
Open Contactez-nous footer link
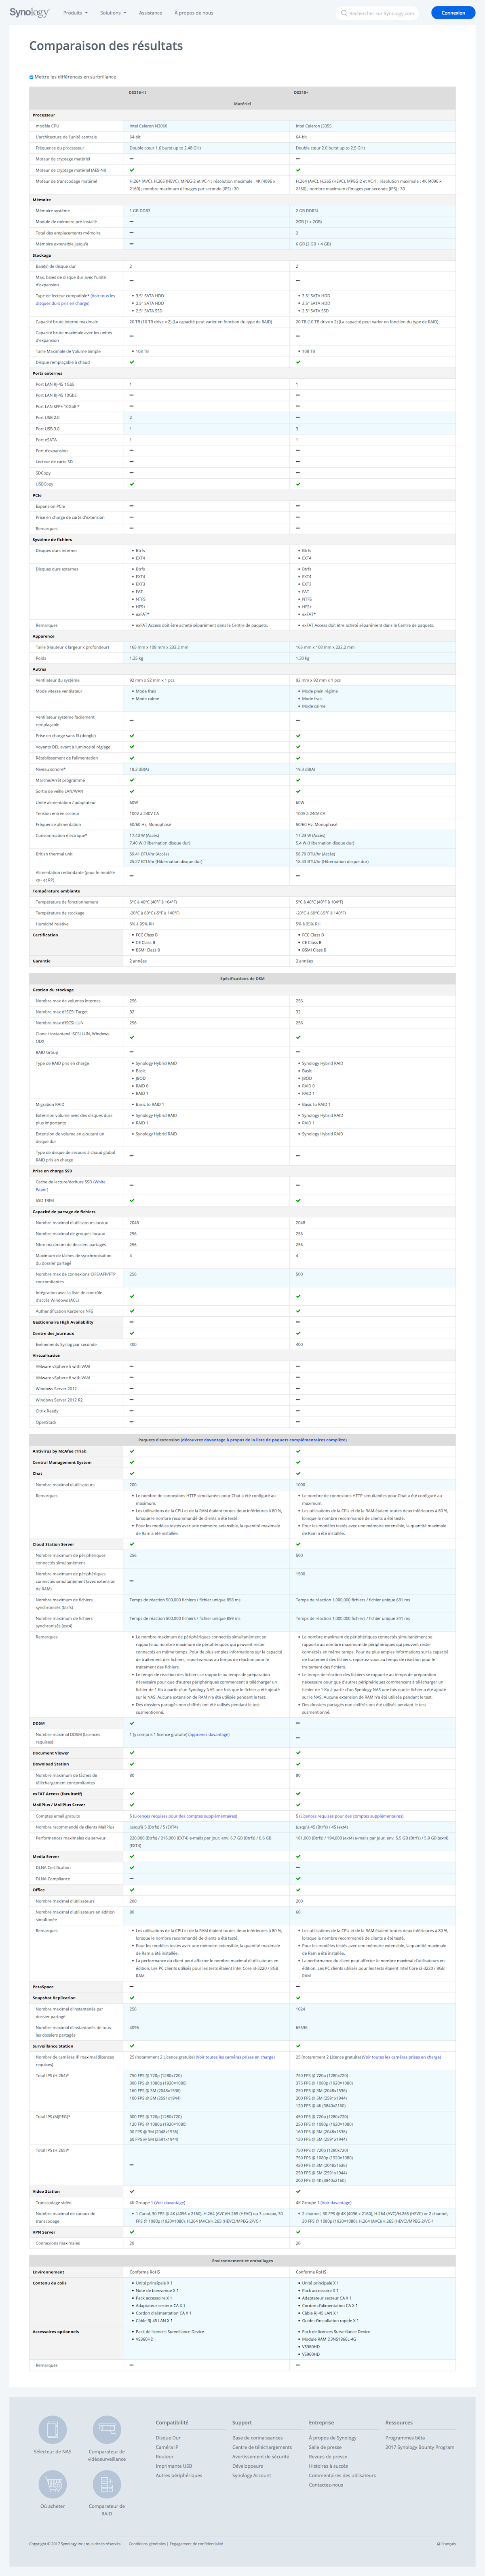click(326, 2485)
